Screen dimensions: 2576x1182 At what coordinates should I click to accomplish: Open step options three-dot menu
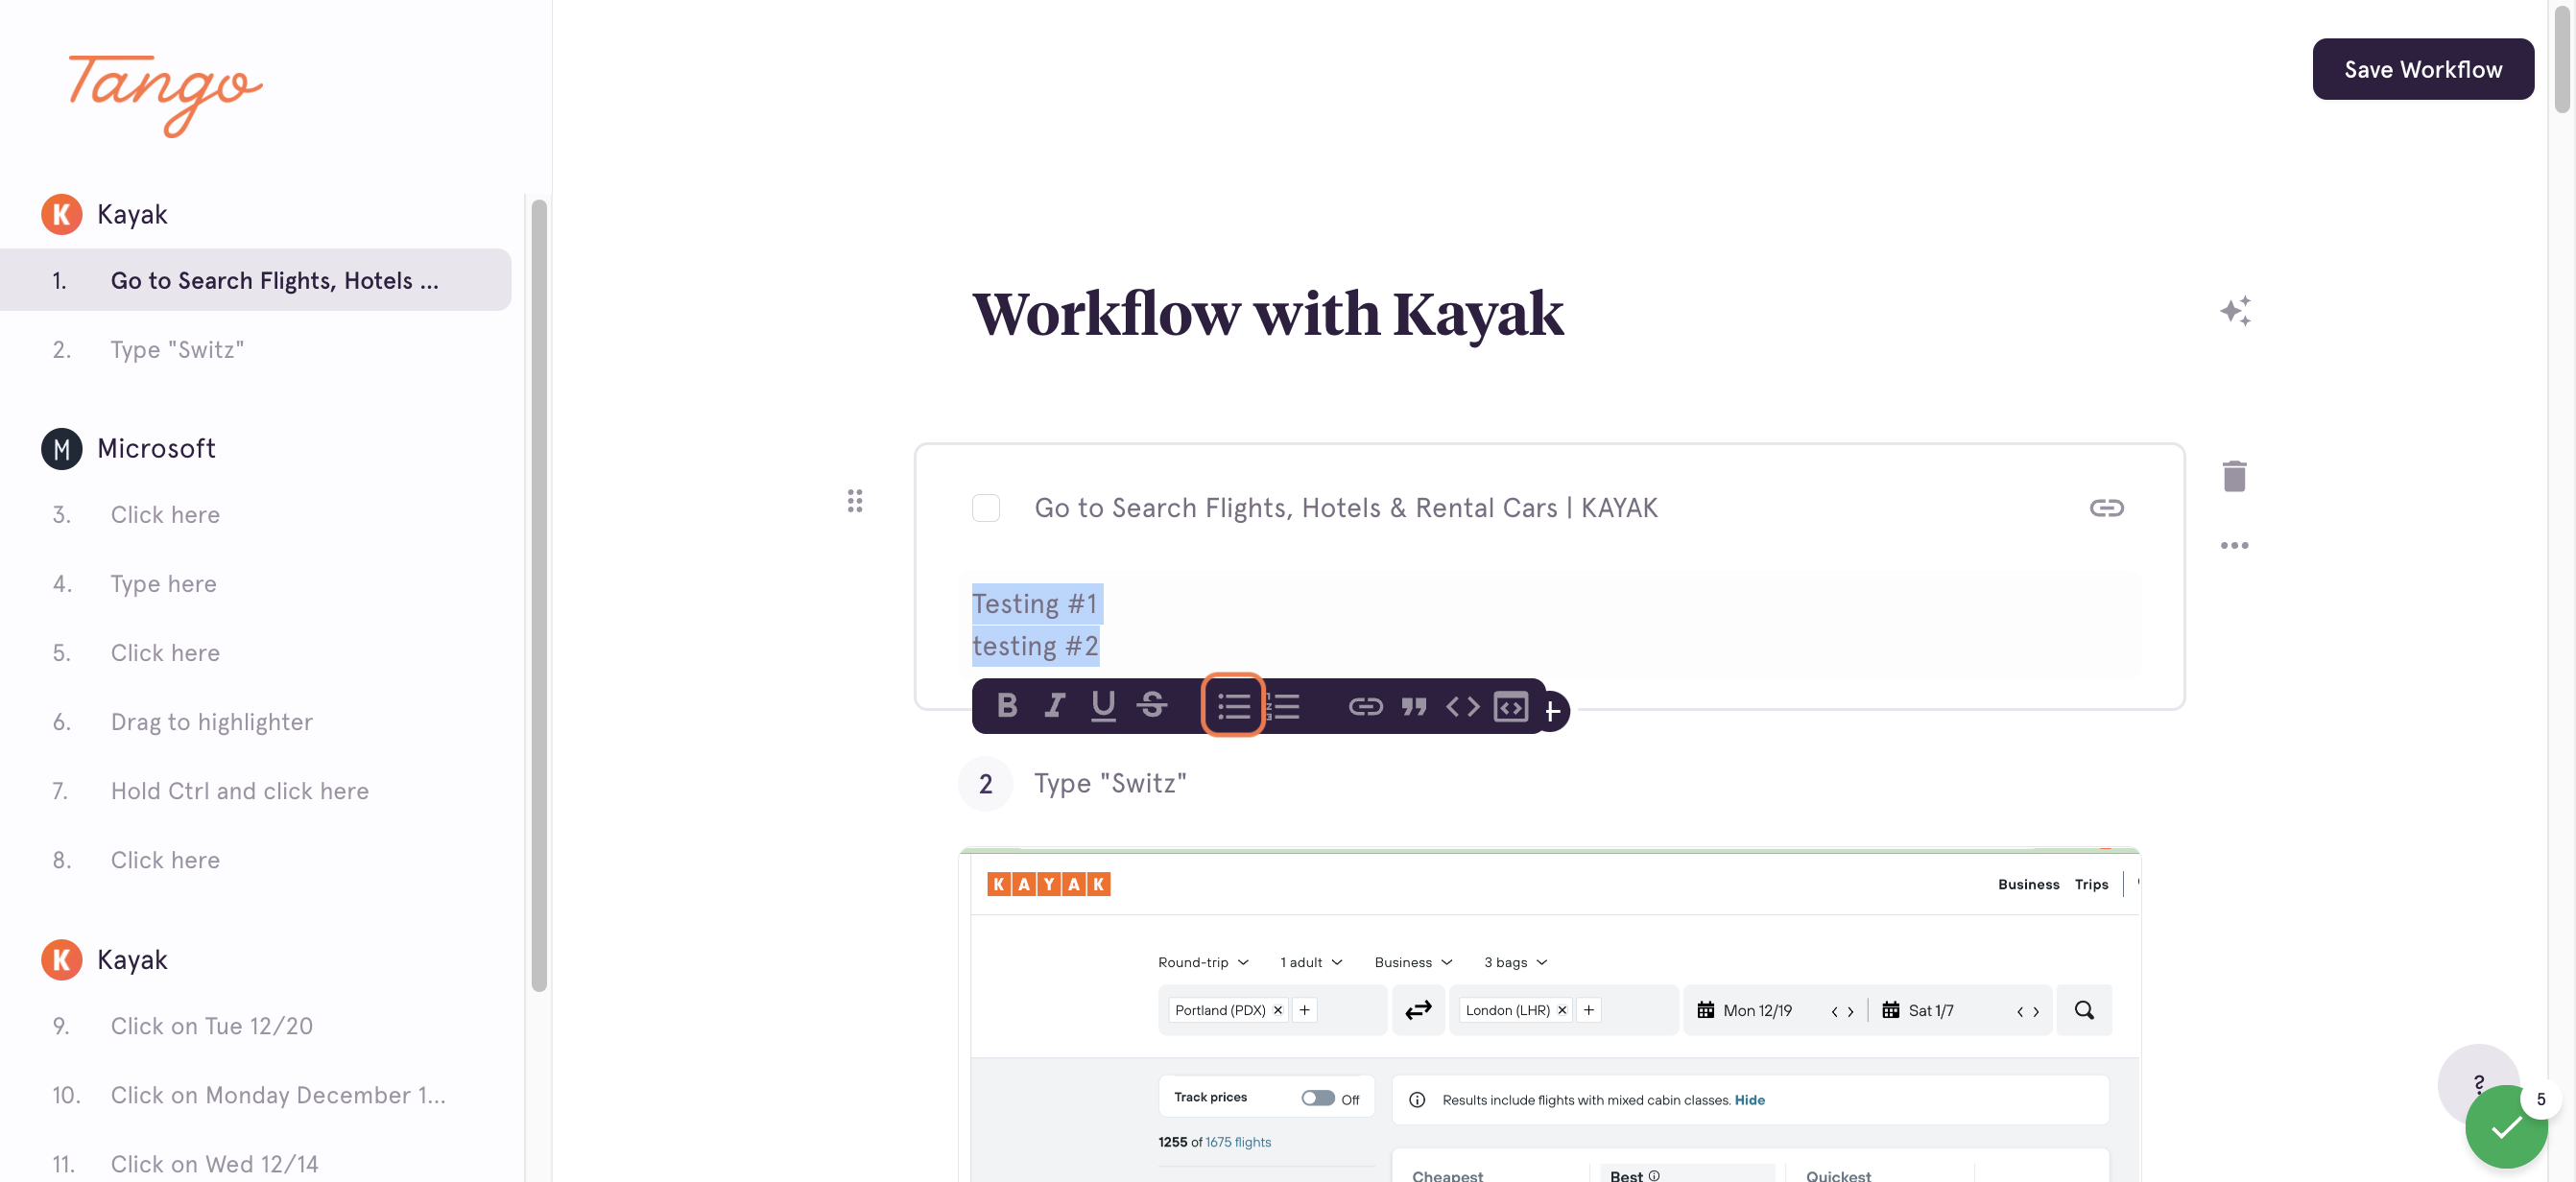[2234, 545]
